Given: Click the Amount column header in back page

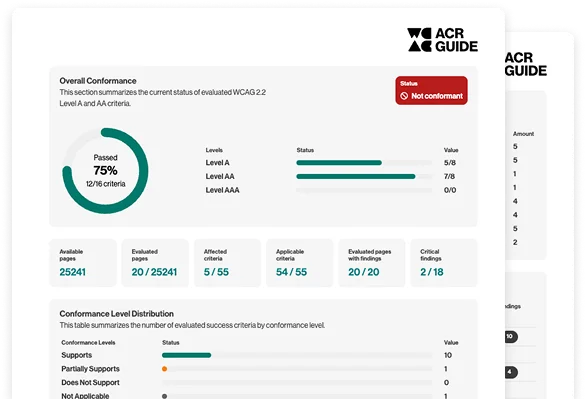Looking at the screenshot, I should coord(523,134).
